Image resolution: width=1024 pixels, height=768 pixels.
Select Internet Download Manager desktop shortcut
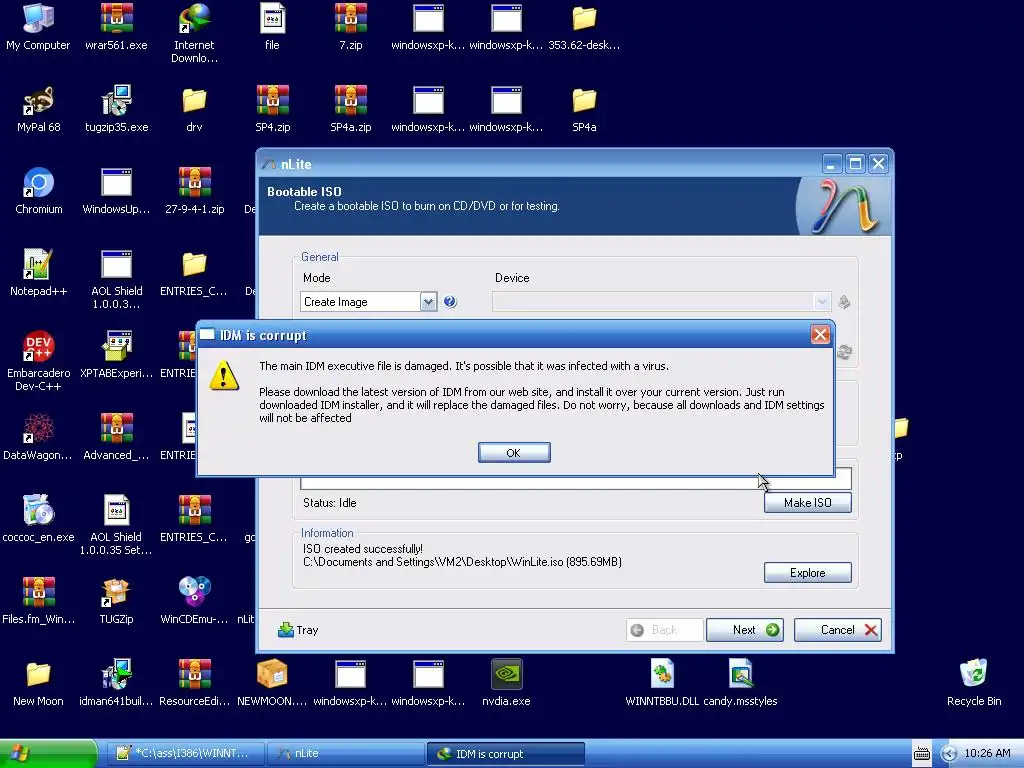pos(194,34)
